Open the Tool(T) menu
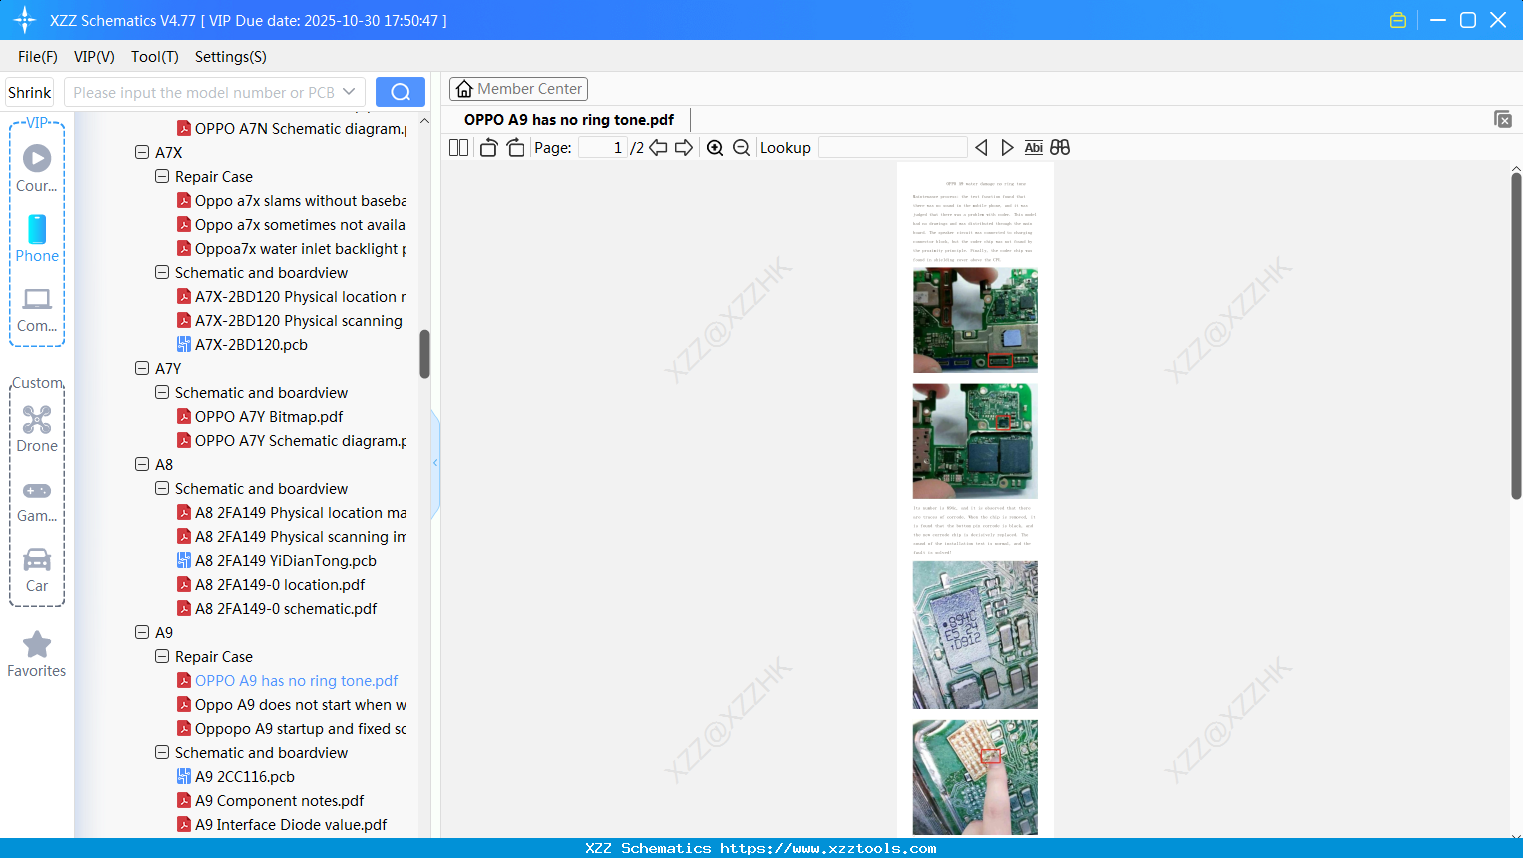The image size is (1523, 858). (155, 57)
